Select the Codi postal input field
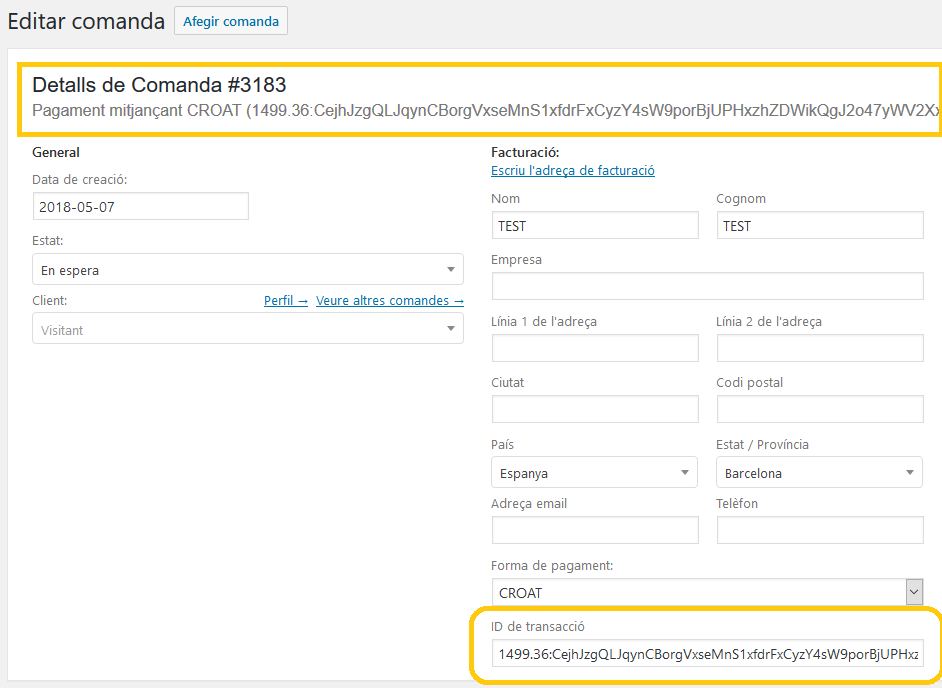Viewport: 942px width, 688px height. click(820, 409)
